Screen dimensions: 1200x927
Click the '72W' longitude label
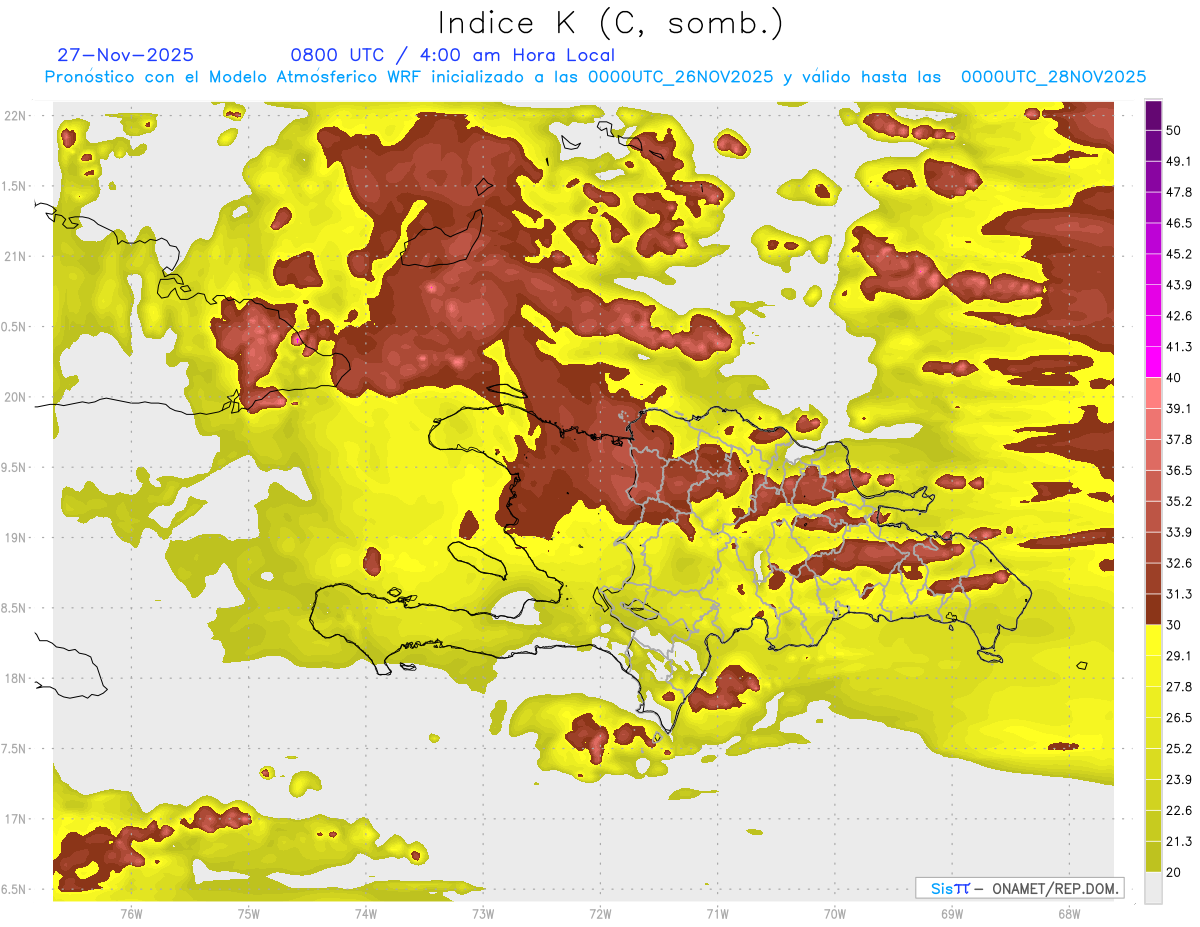600,914
